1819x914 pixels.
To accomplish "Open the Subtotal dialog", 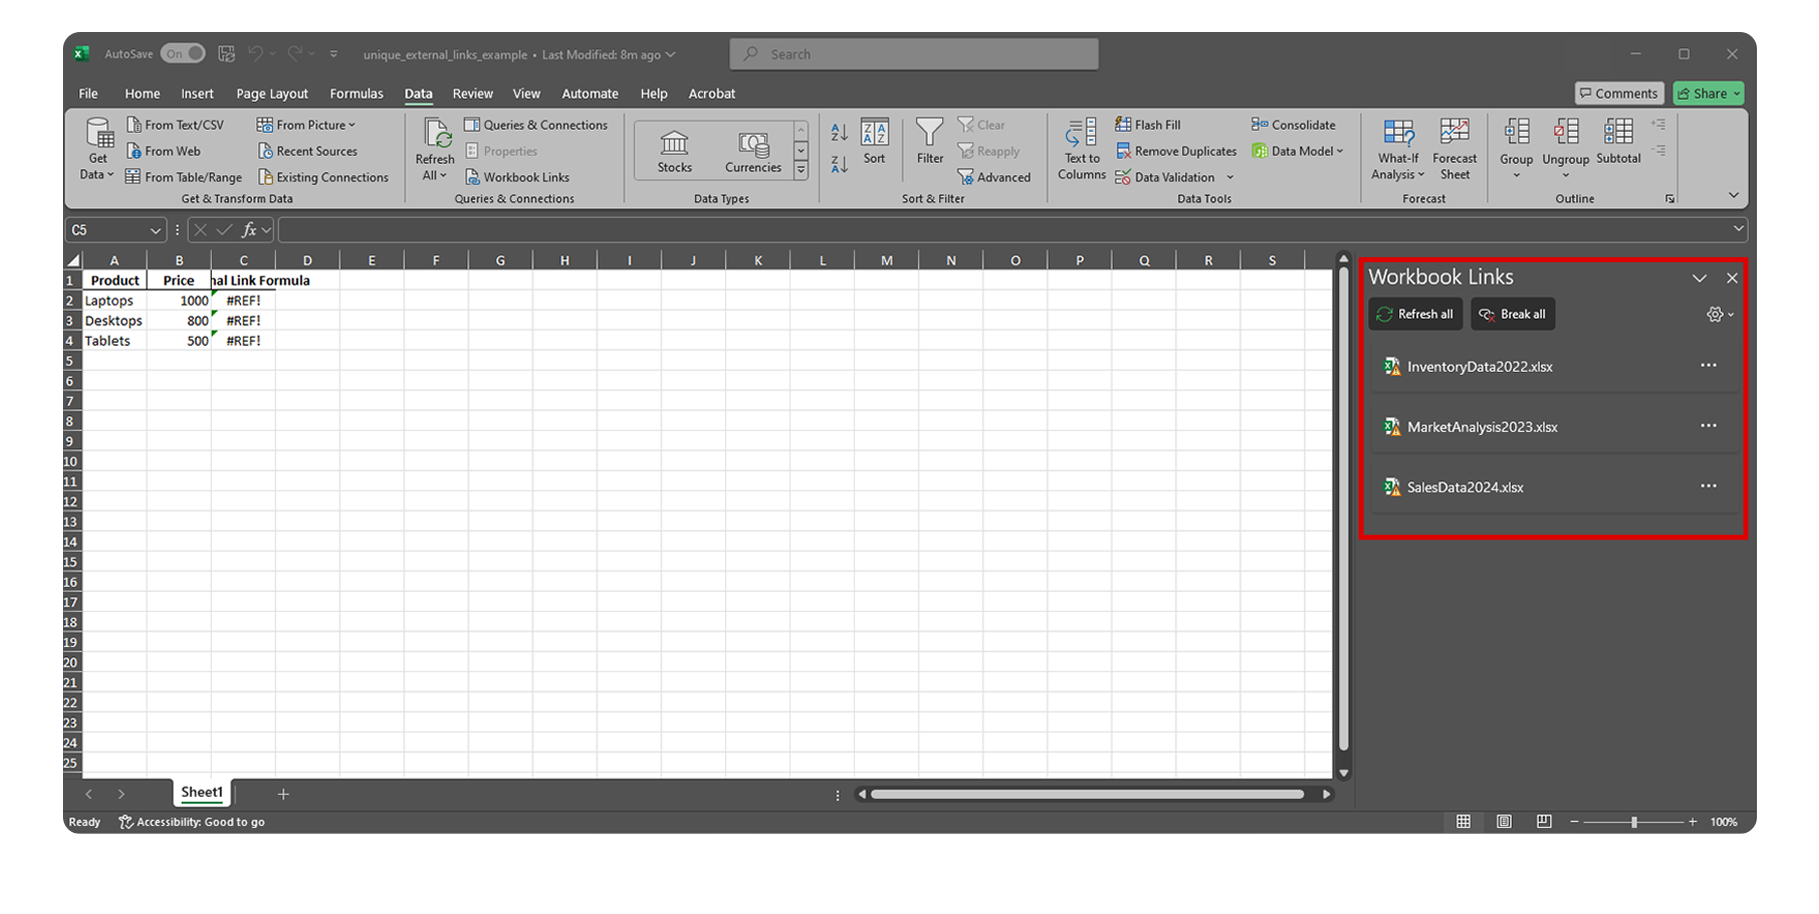I will click(x=1617, y=148).
